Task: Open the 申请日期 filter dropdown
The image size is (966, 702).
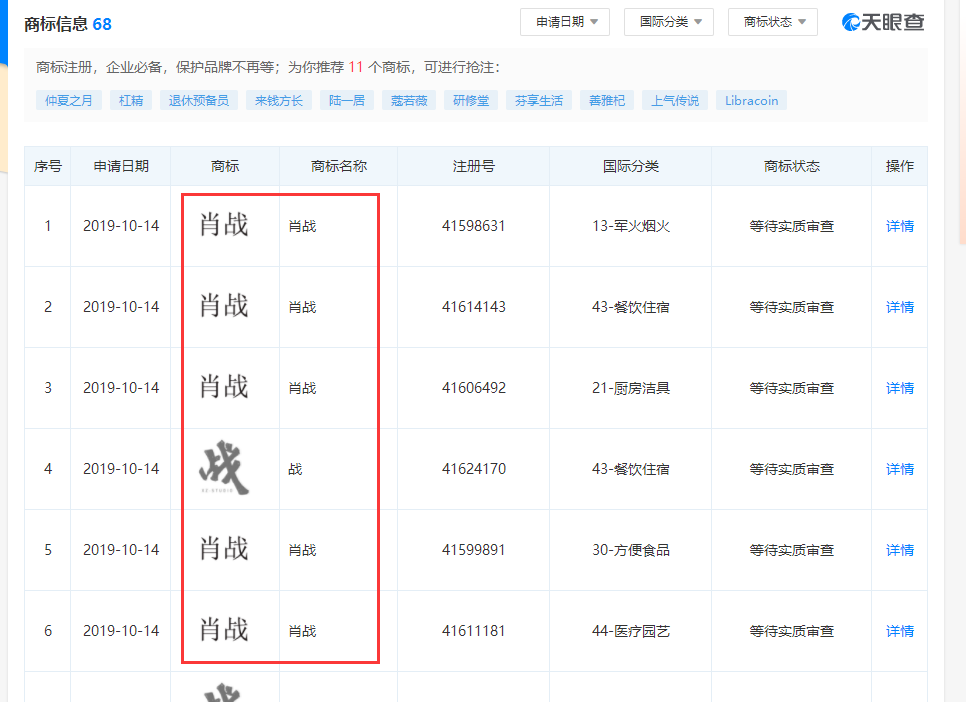Action: click(564, 22)
